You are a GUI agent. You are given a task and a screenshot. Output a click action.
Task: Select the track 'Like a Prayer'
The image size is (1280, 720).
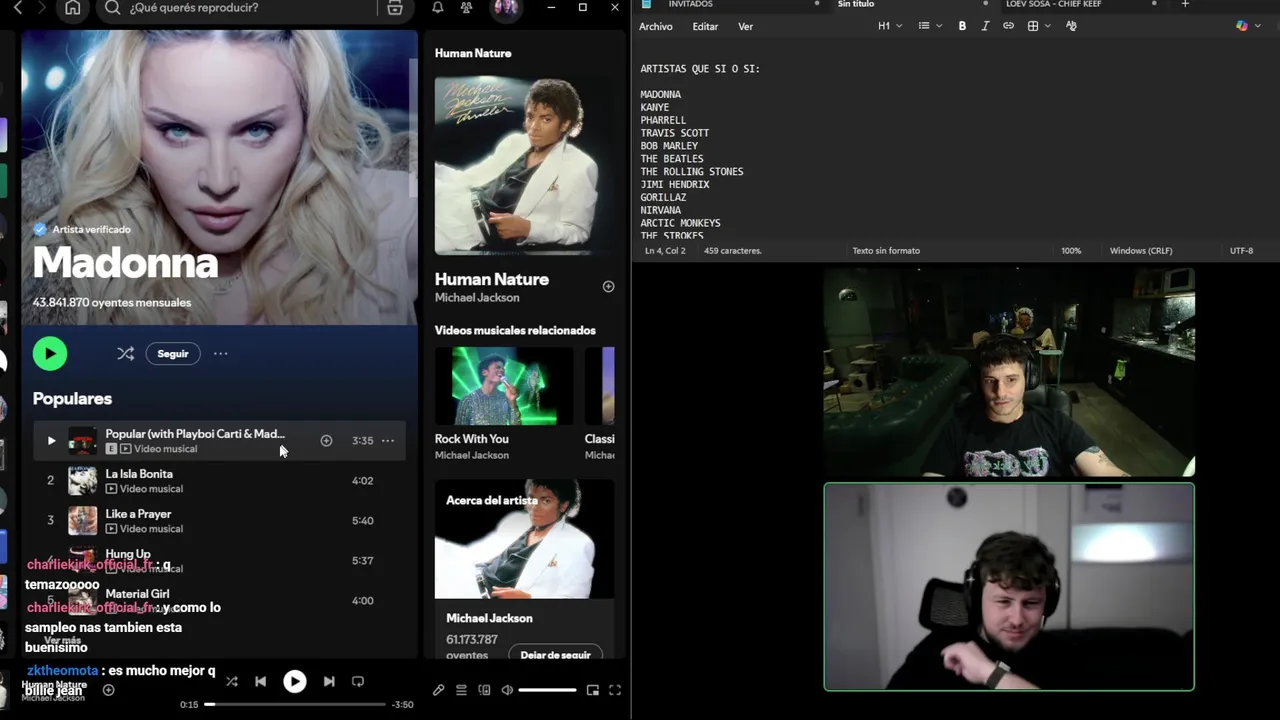pyautogui.click(x=138, y=514)
